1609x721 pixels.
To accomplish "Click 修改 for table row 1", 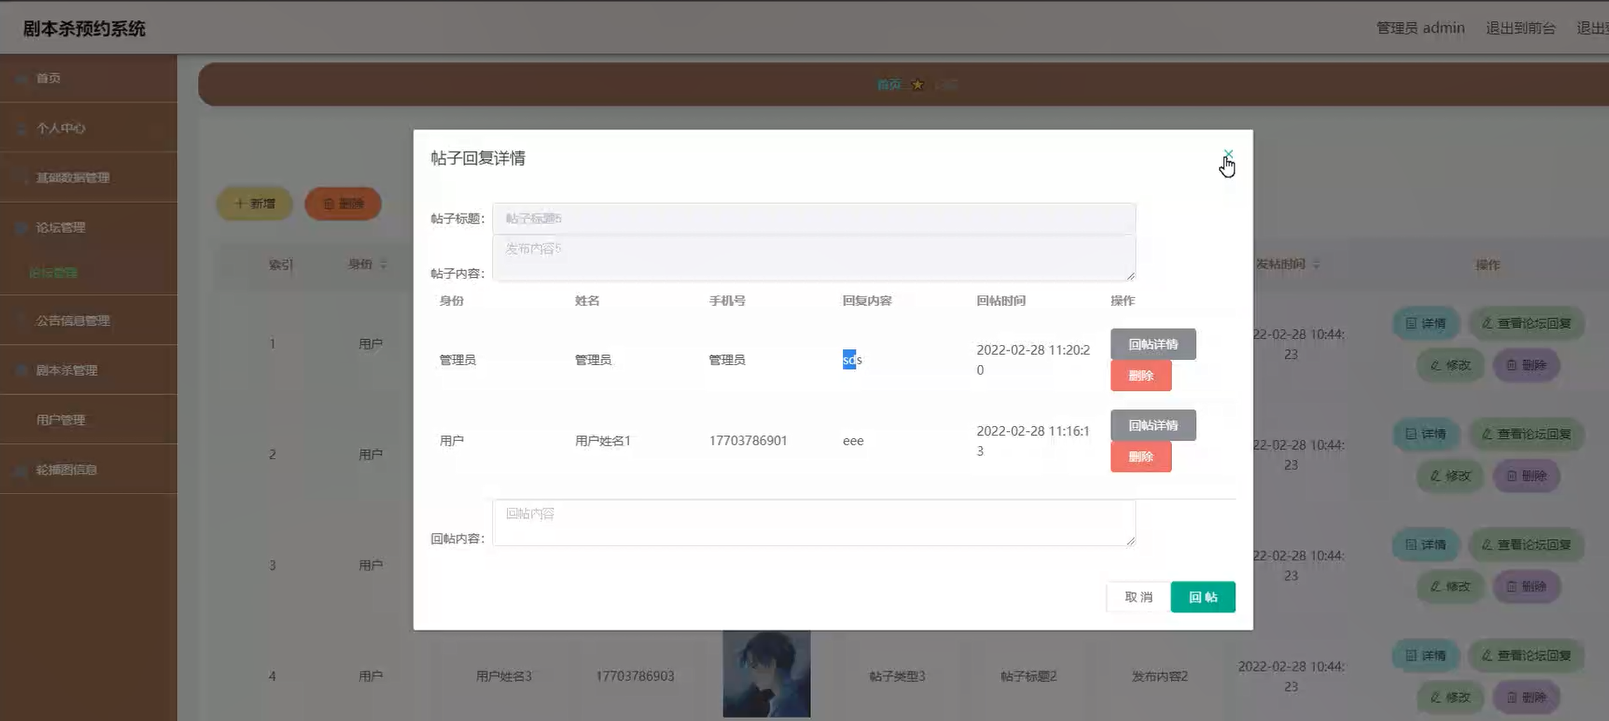I will (1451, 366).
